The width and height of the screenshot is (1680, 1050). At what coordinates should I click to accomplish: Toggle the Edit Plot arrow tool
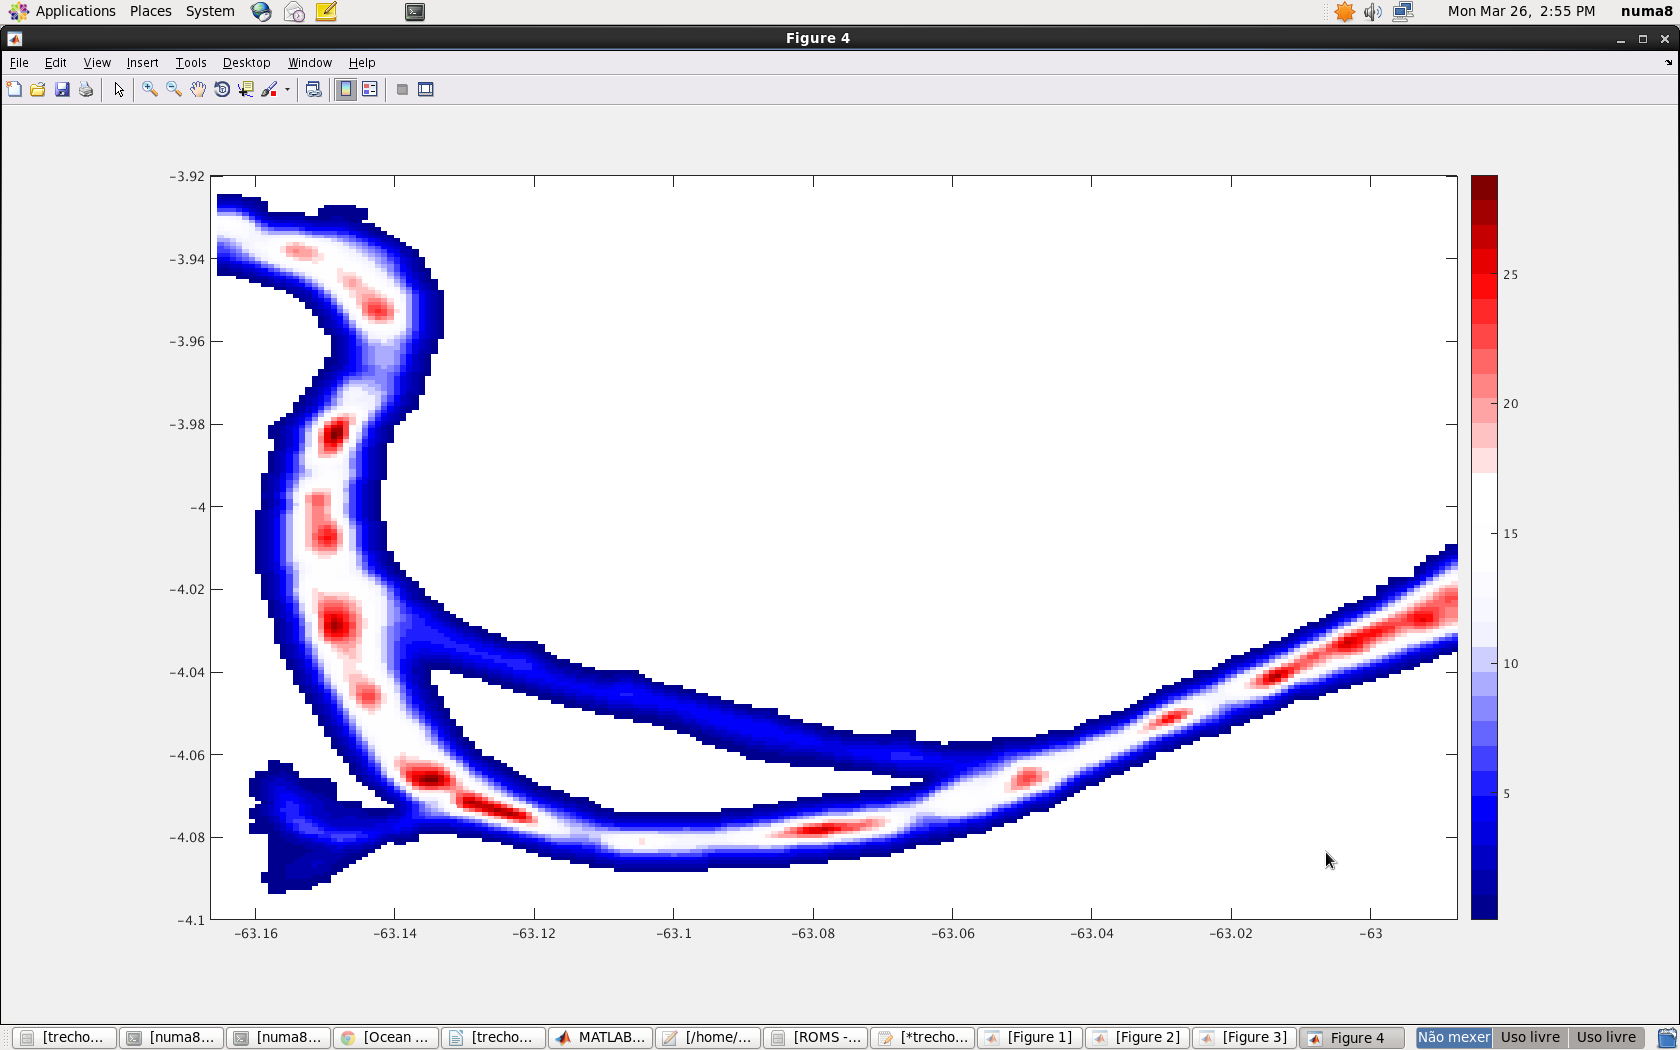119,90
